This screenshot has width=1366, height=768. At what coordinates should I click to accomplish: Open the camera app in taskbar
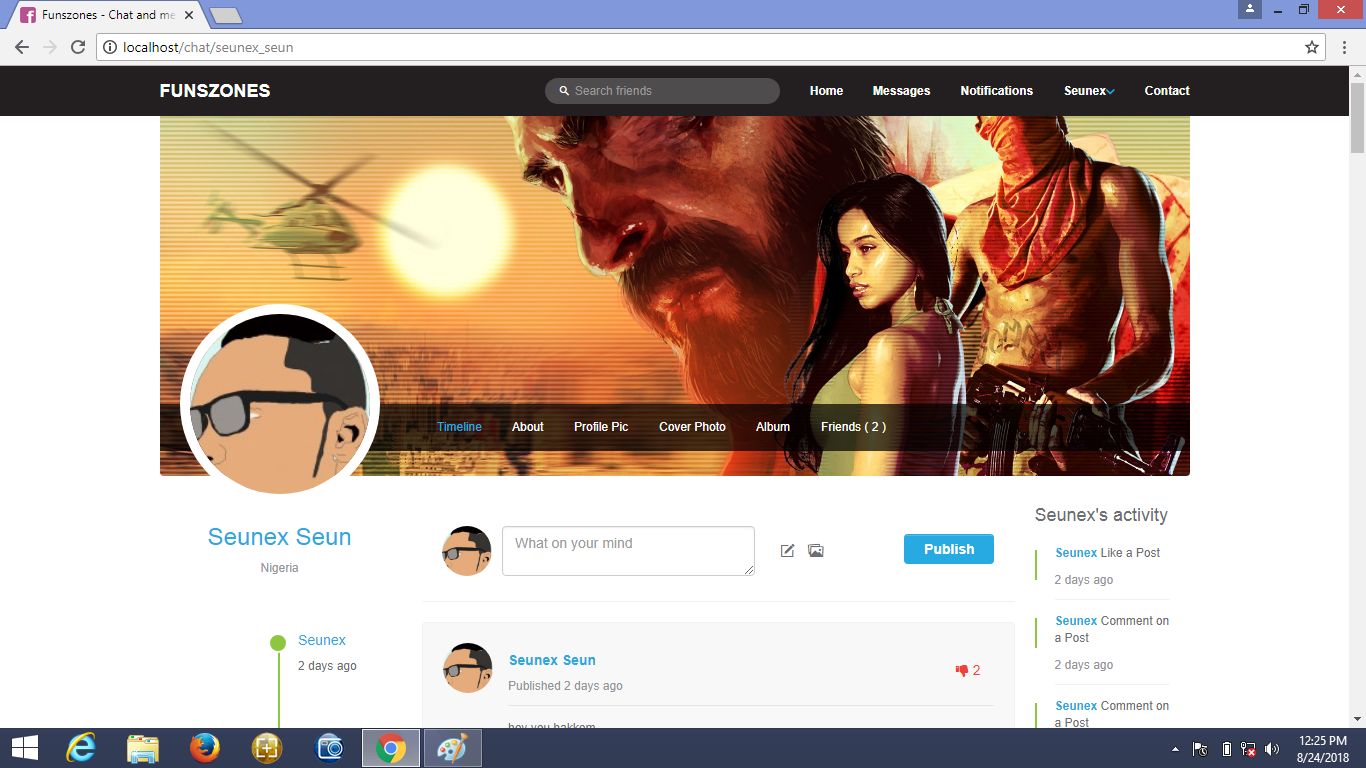[x=329, y=748]
